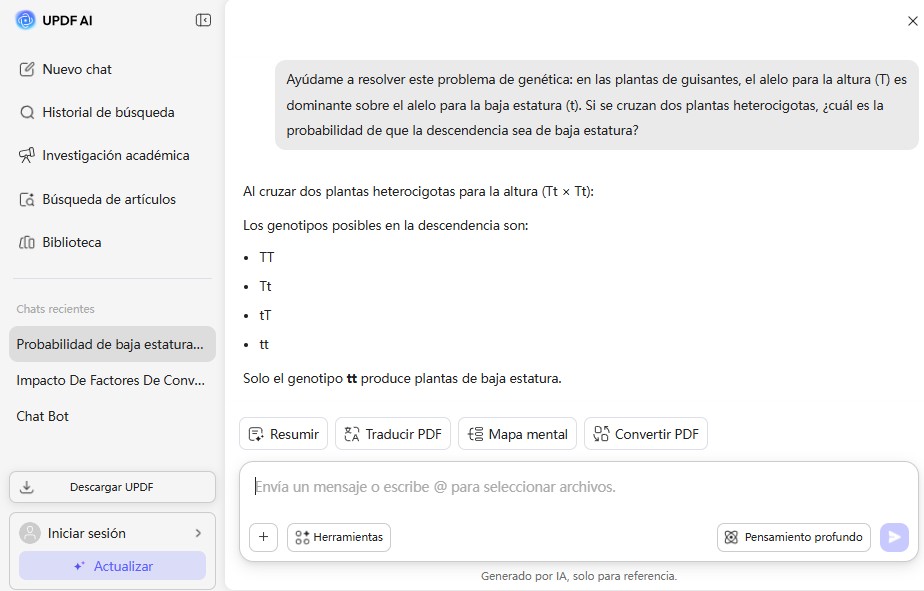Click the Resumir button
The width and height of the screenshot is (924, 591).
(283, 433)
